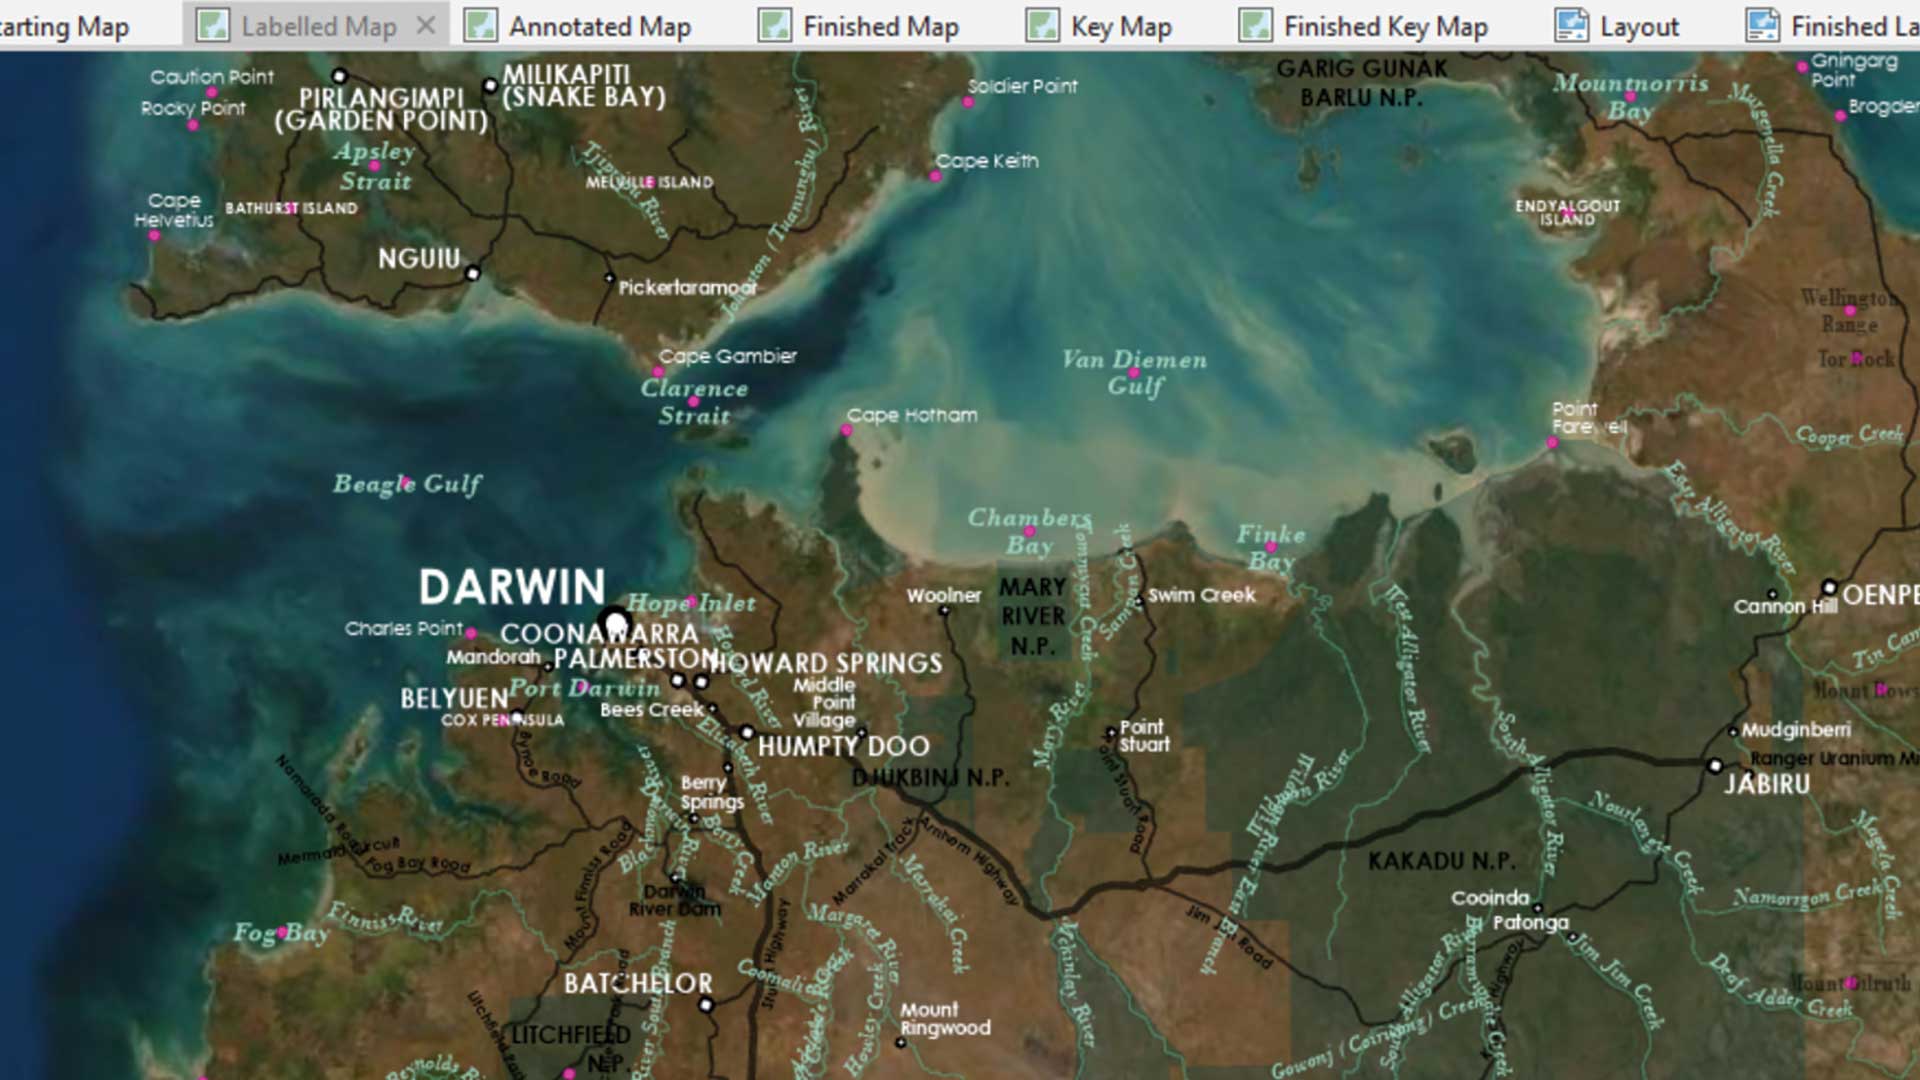Click the Batchelor town circle marker

[705, 1005]
